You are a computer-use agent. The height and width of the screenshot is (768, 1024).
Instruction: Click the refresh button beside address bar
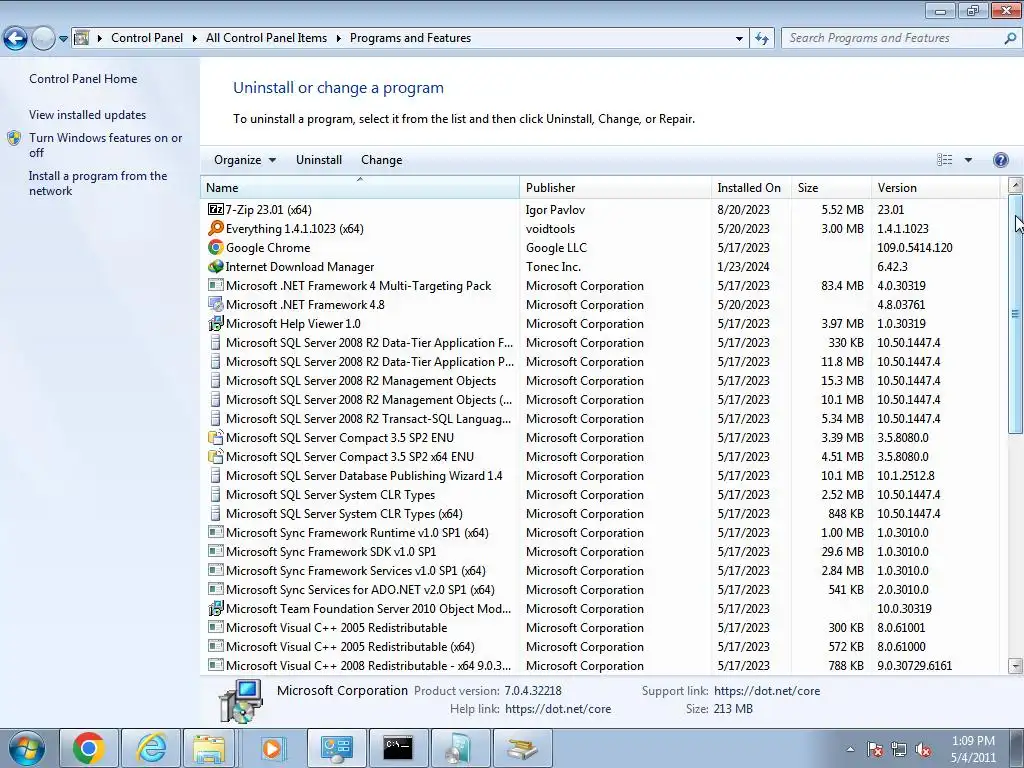[761, 38]
